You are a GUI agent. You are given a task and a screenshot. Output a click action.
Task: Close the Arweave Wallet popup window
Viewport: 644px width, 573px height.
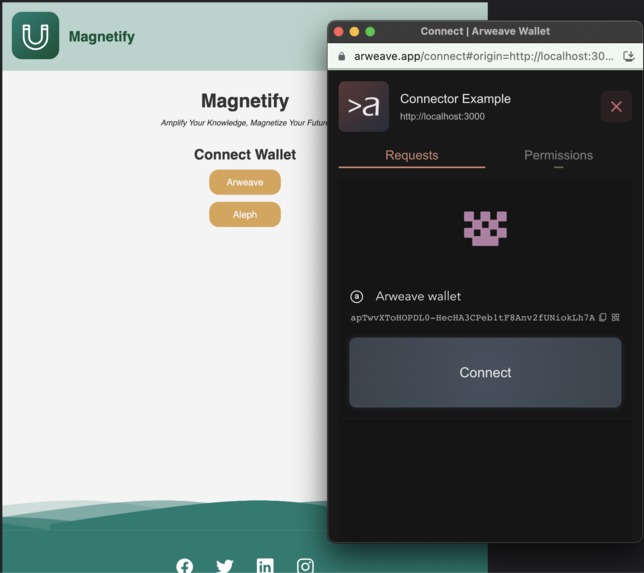338,32
